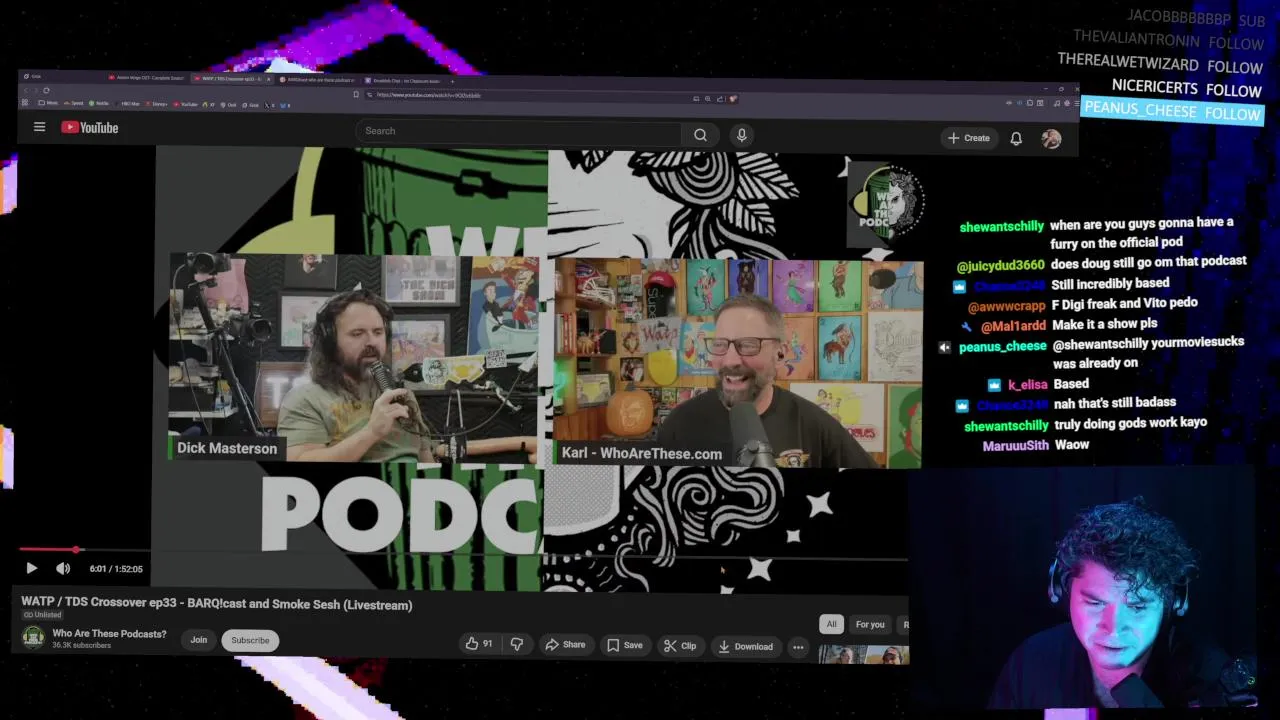The image size is (1280, 720).
Task: Click the wrench badge beside @Mal1ardd
Action: click(x=966, y=326)
